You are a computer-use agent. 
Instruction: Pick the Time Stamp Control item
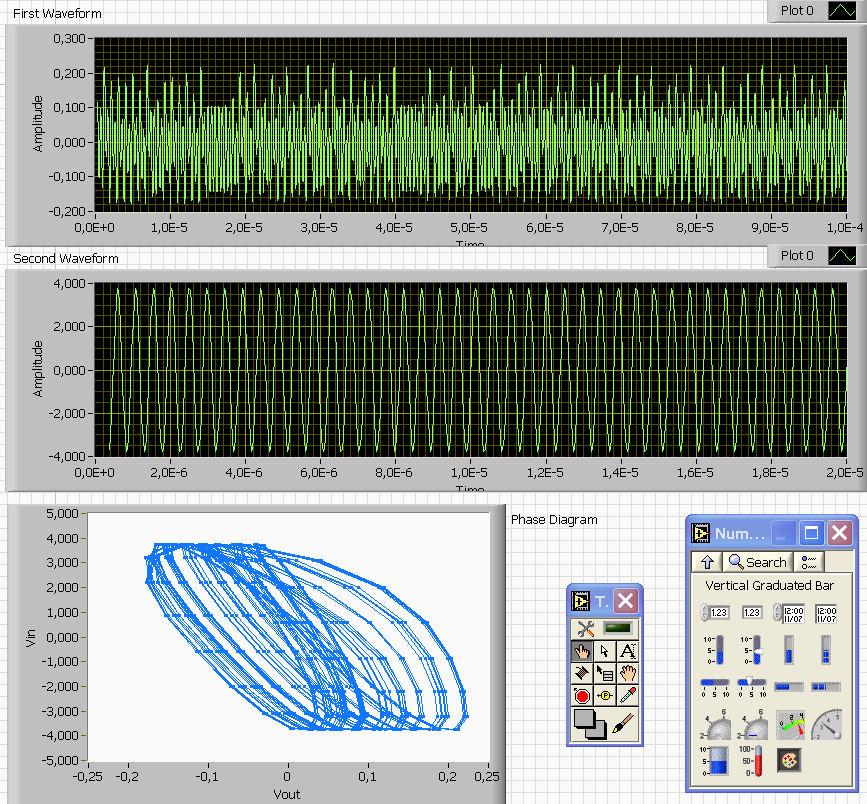pos(789,613)
